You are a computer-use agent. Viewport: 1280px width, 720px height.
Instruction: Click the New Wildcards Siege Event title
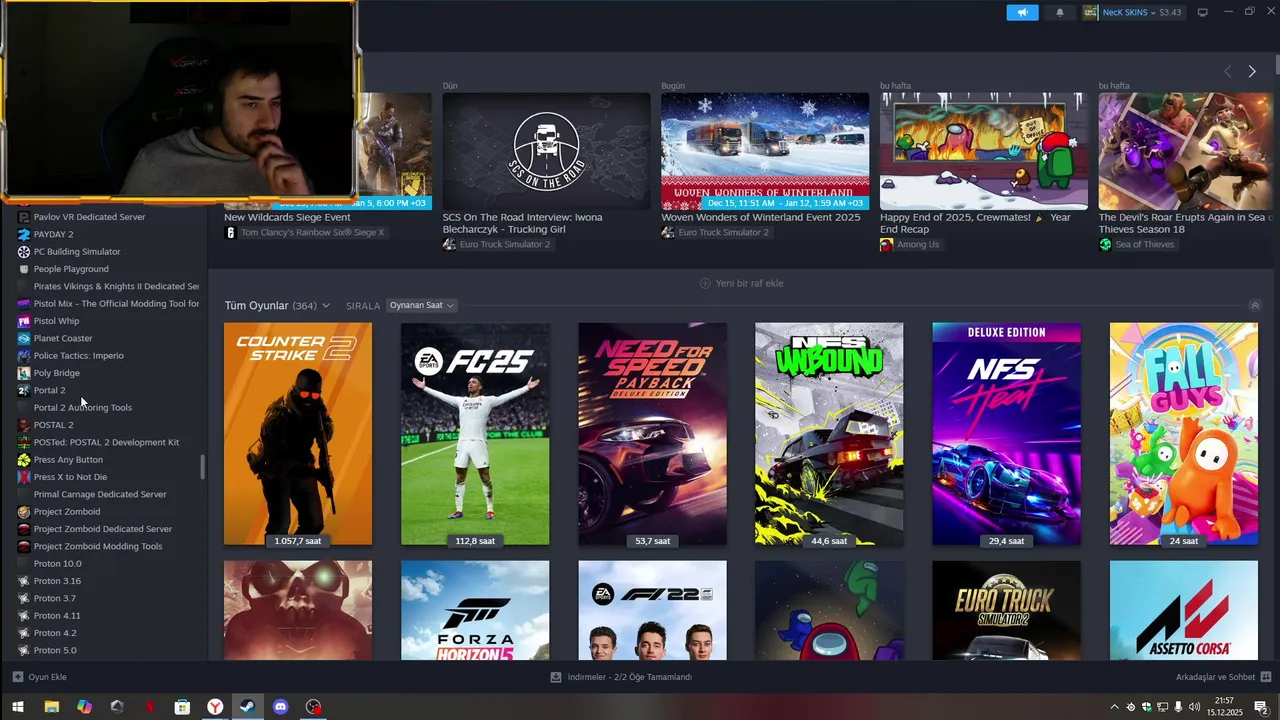(287, 217)
